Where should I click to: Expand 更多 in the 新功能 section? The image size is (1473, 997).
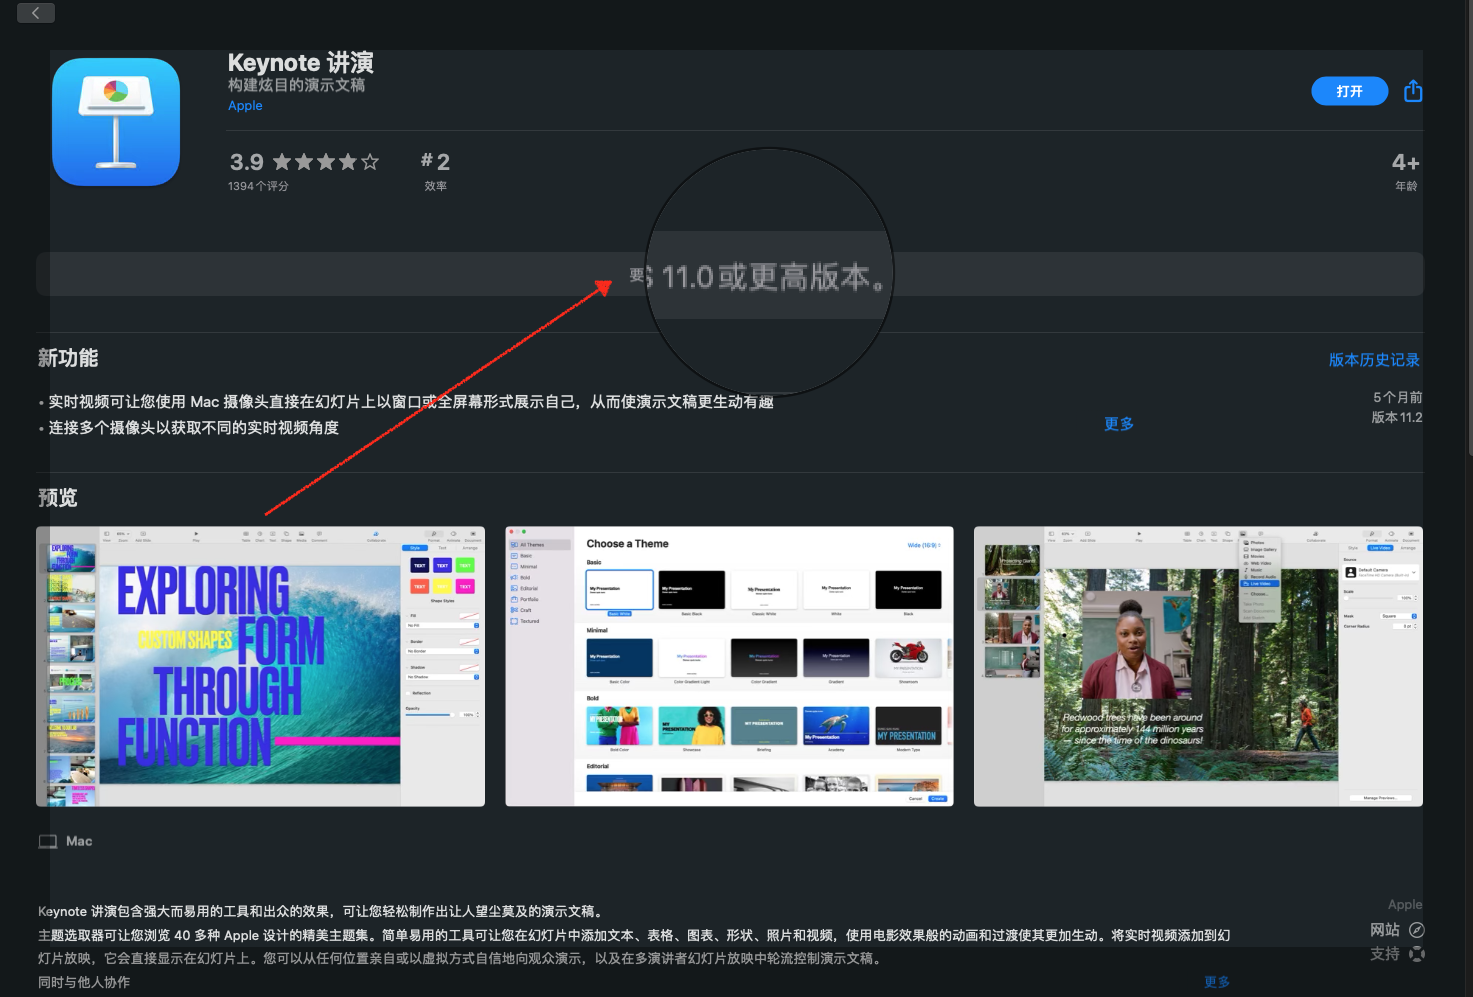click(1118, 424)
